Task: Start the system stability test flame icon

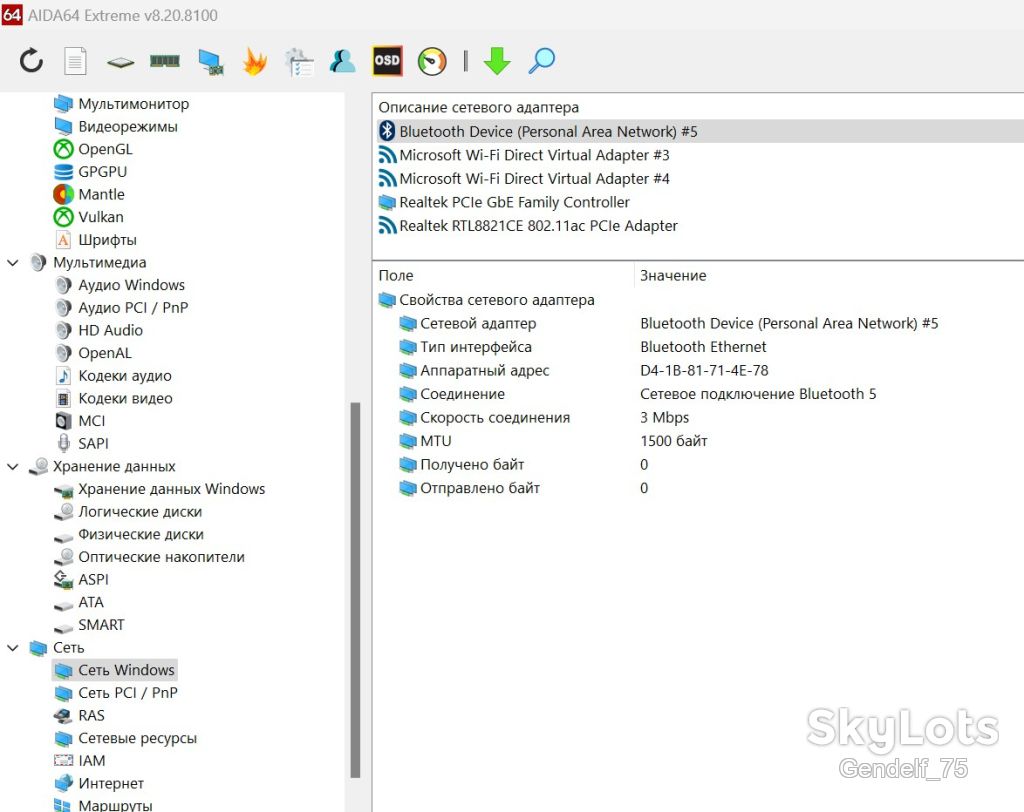Action: (255, 61)
